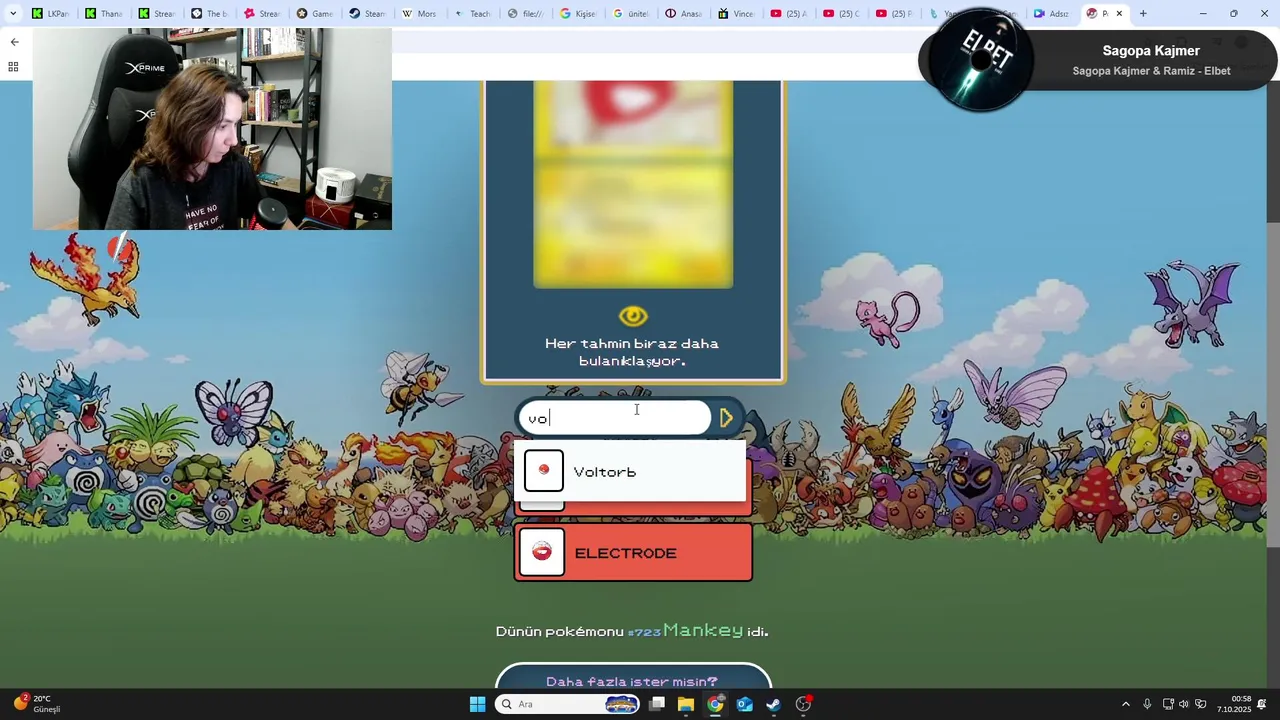This screenshot has width=1280, height=720.
Task: Click the yellow eye blur icon
Action: pyautogui.click(x=633, y=317)
